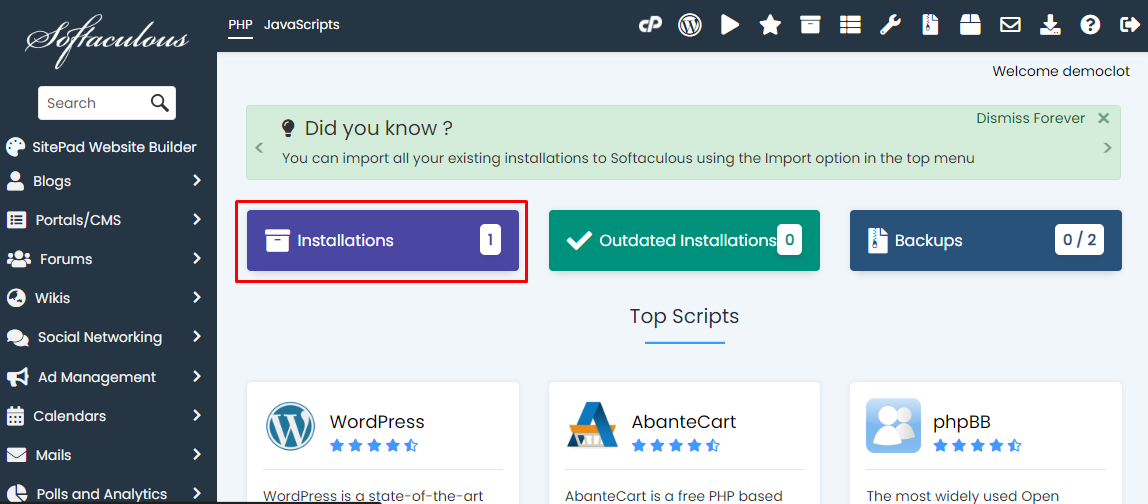Viewport: 1148px width, 504px height.
Task: Expand the Polls and Analytics chevron
Action: [196, 493]
